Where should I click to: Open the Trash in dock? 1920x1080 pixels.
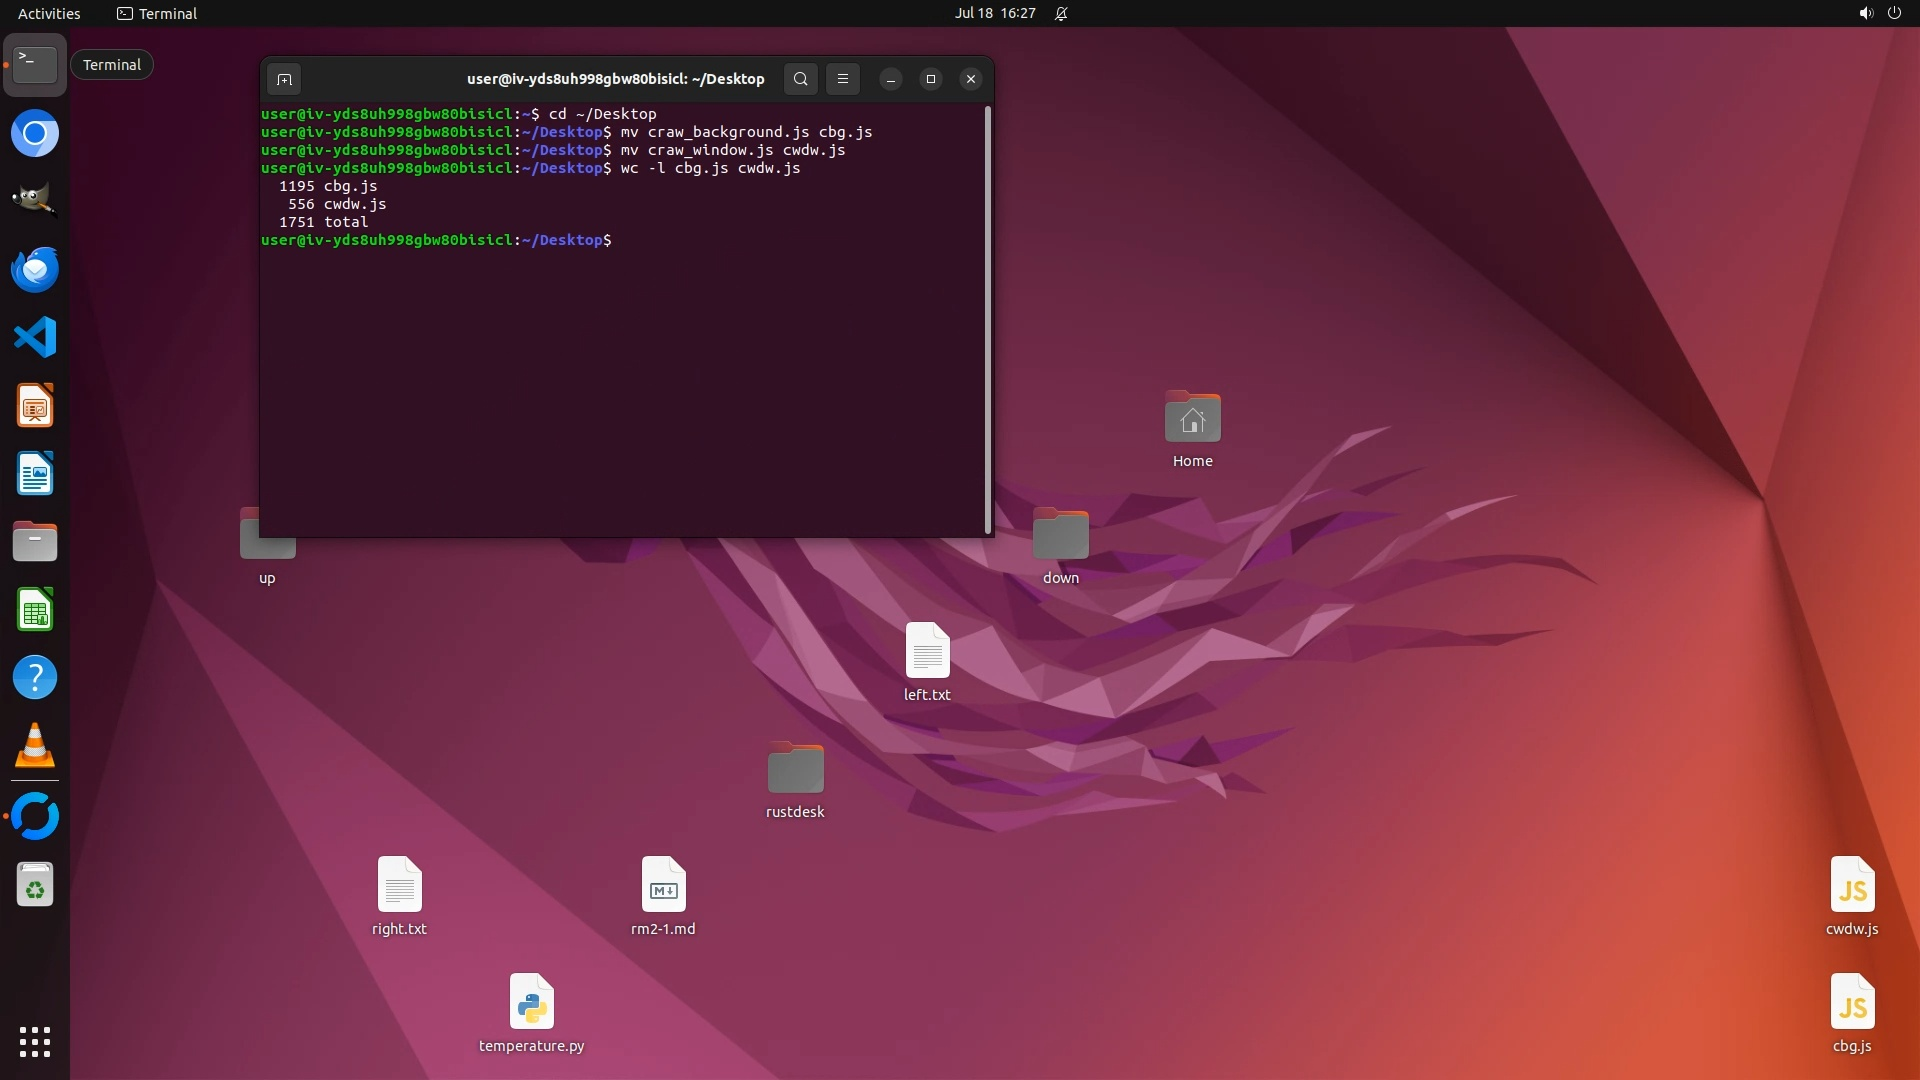pos(35,886)
